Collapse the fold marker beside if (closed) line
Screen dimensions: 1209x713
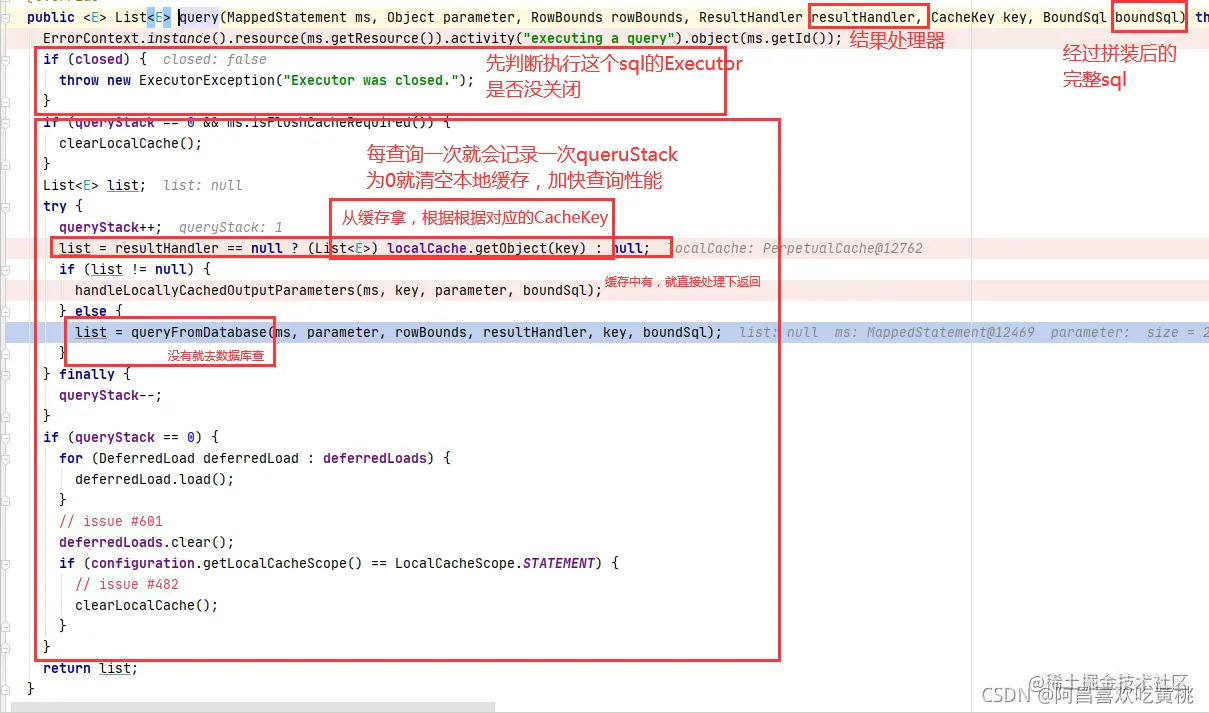click(7, 59)
